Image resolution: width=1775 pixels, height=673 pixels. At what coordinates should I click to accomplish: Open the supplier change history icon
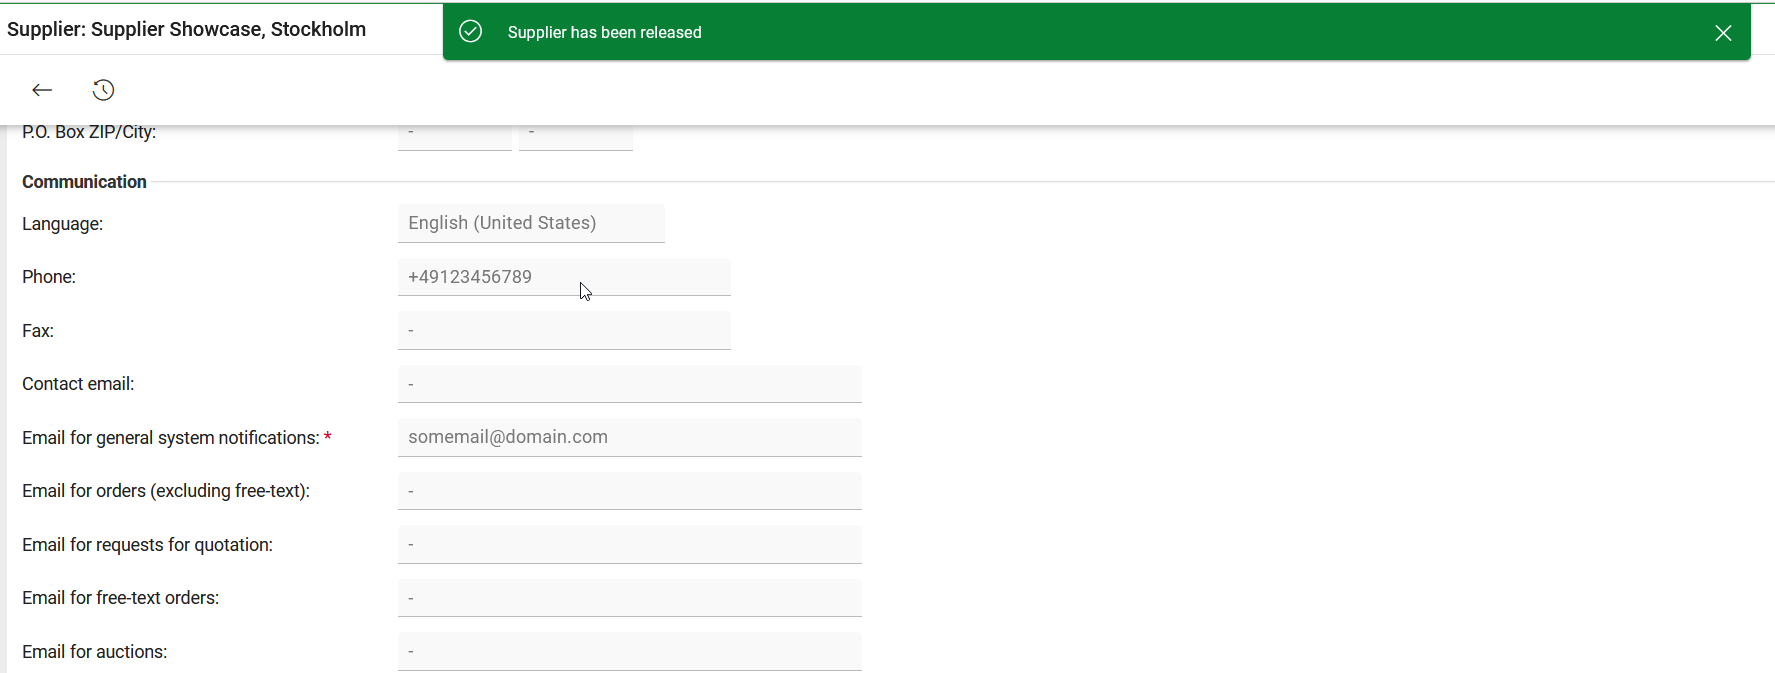click(103, 90)
